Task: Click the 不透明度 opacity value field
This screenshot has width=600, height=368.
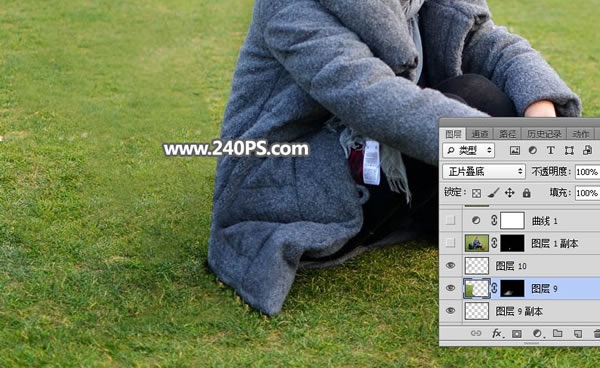Action: [587, 172]
